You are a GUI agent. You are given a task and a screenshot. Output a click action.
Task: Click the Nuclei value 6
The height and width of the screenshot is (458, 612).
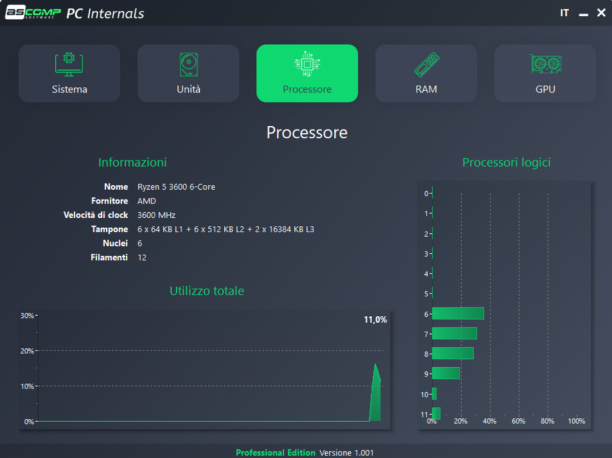140,243
